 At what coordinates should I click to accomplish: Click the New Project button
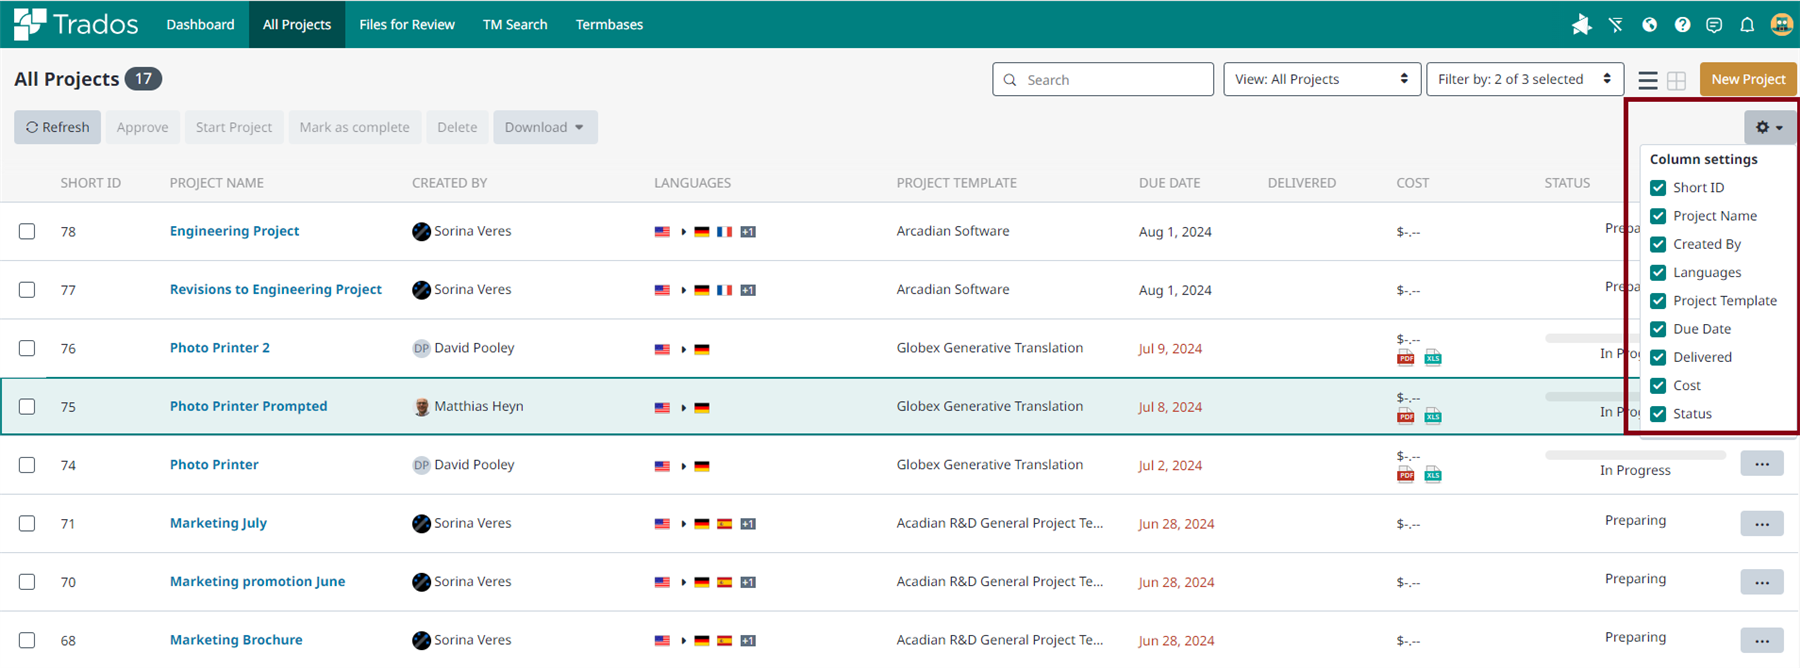tap(1748, 79)
